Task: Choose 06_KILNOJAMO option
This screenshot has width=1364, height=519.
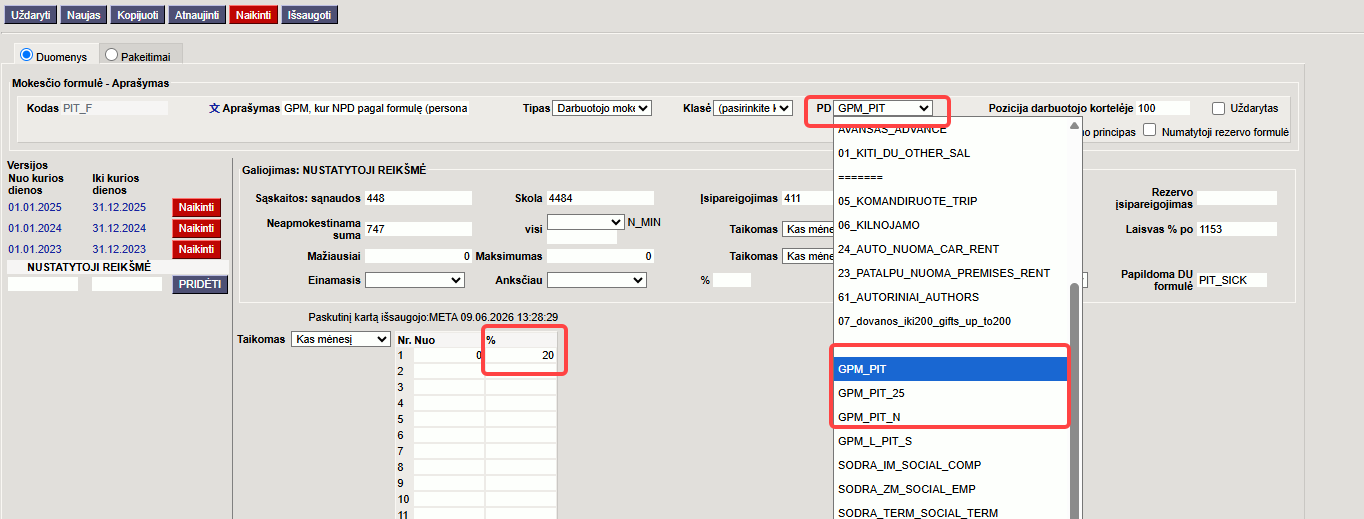Action: point(951,225)
